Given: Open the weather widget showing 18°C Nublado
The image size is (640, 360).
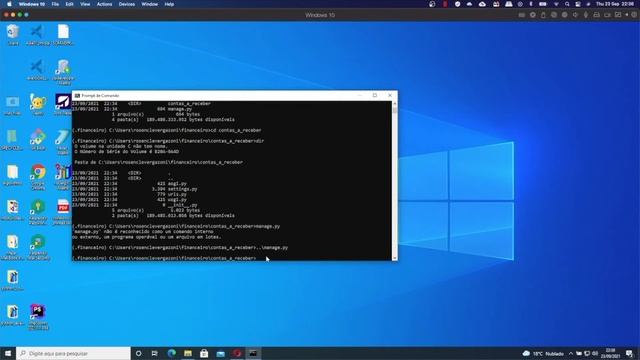Looking at the screenshot, I should pyautogui.click(x=543, y=353).
